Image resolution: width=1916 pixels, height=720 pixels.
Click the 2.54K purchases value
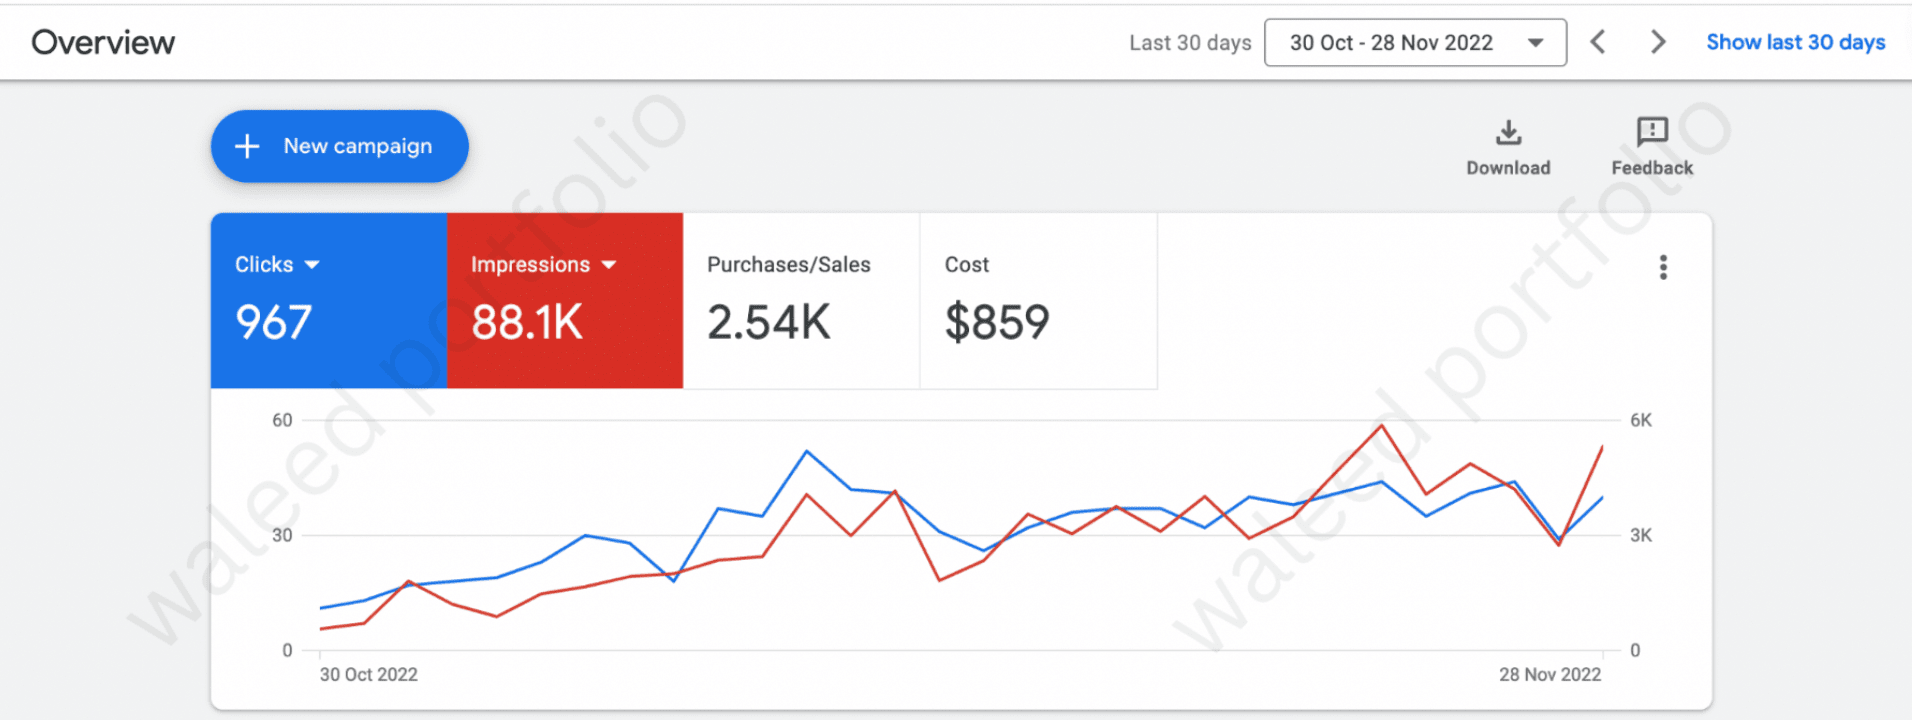[x=769, y=322]
